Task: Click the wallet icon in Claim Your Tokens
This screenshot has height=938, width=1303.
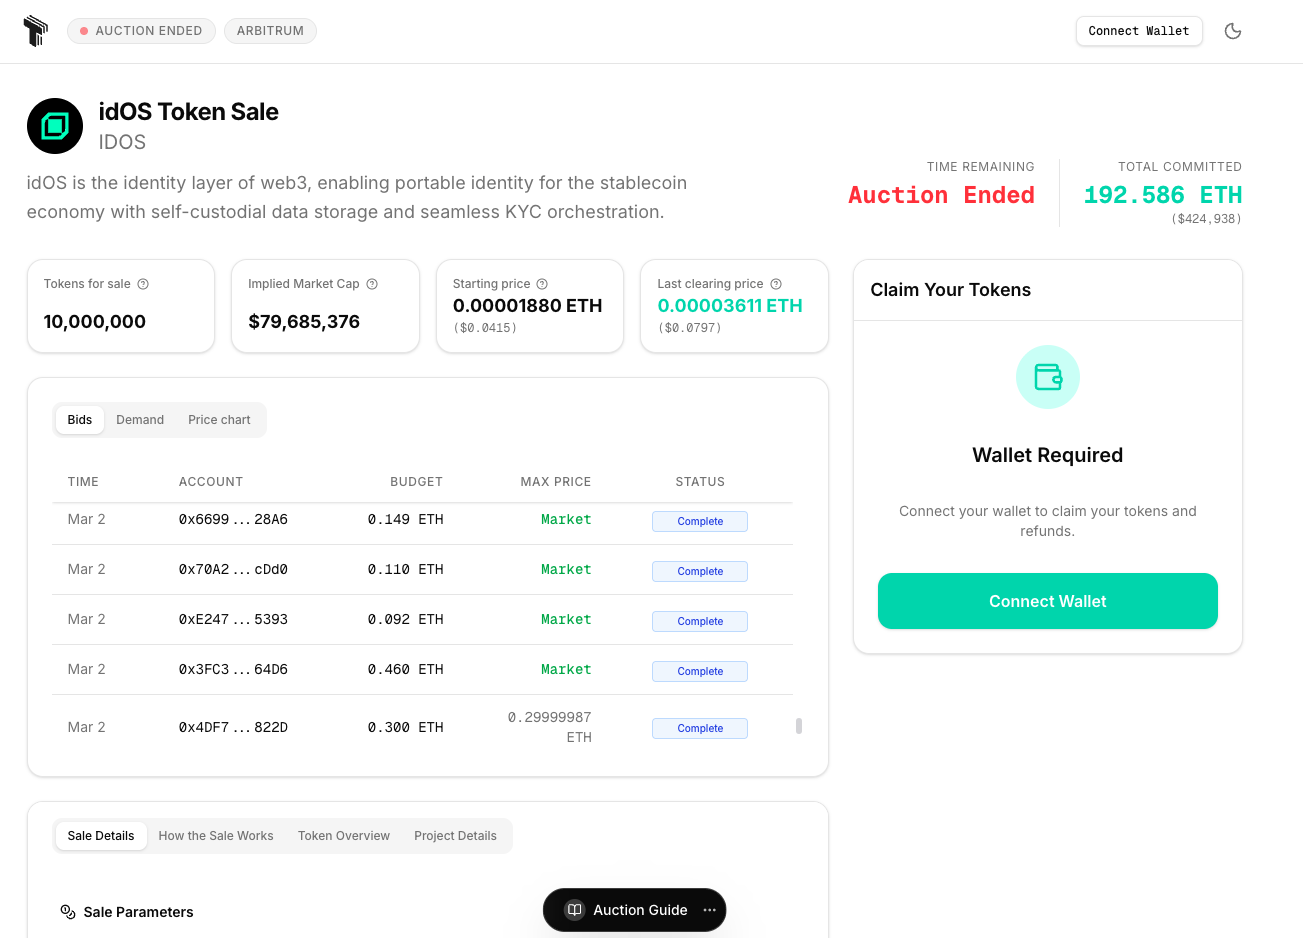Action: [x=1047, y=377]
